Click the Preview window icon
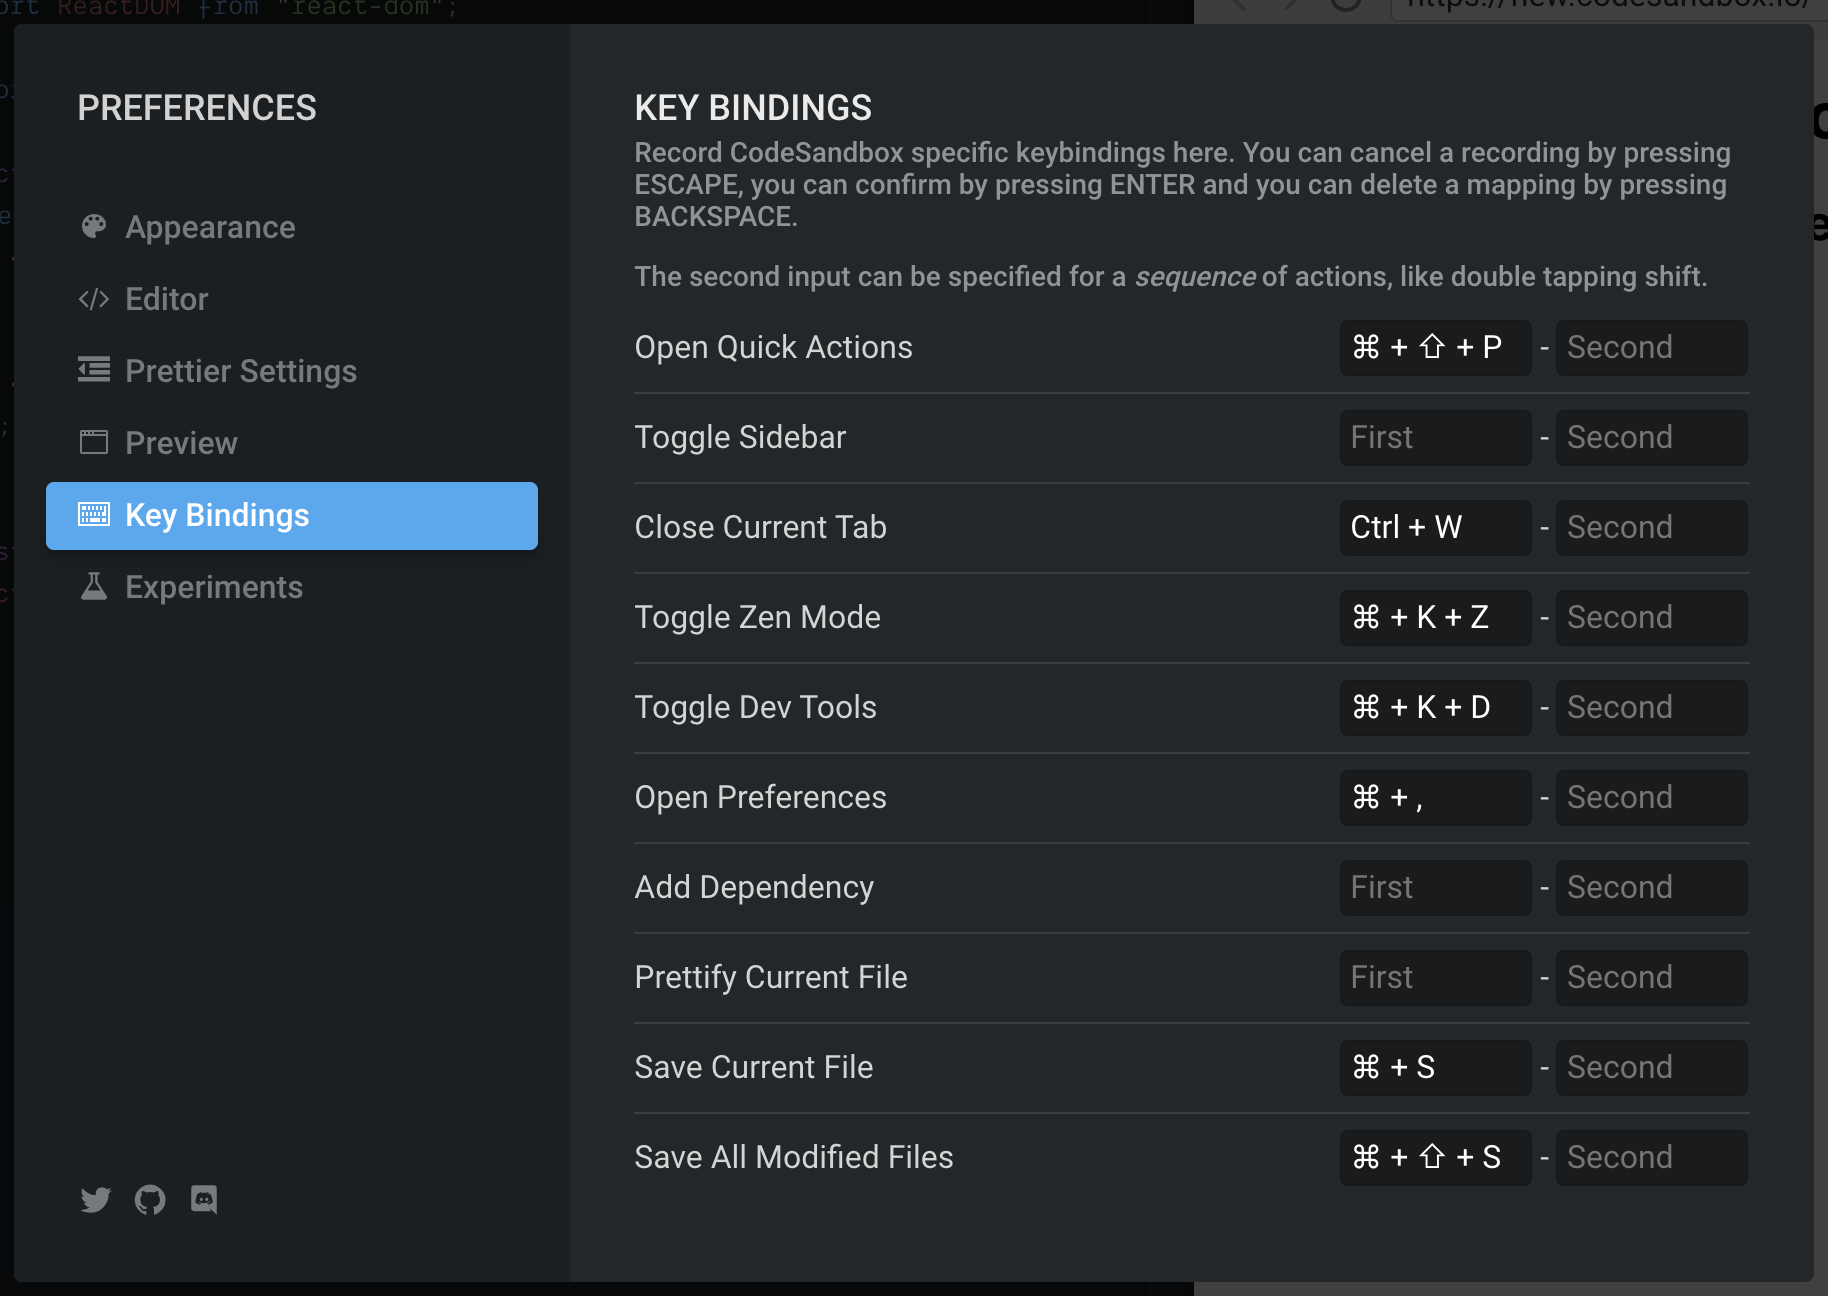The width and height of the screenshot is (1828, 1296). pos(93,442)
